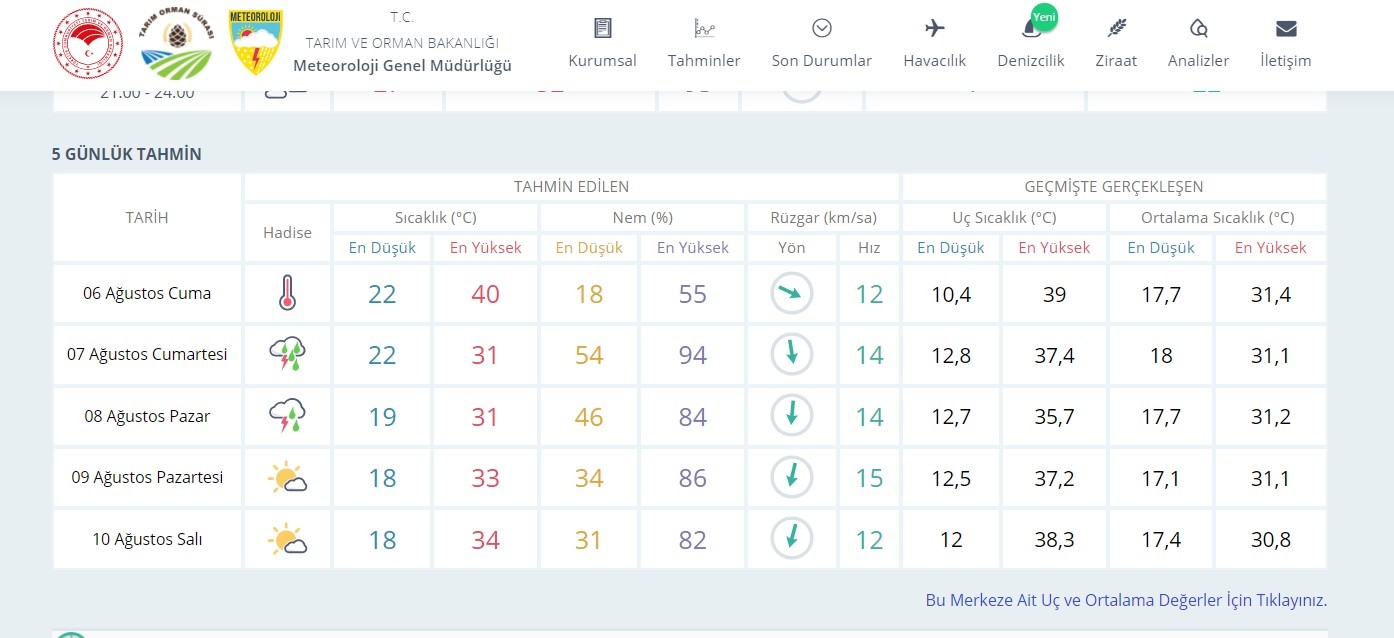This screenshot has width=1394, height=638.
Task: Open the uç ve ortalama değerler link
Action: (x=1126, y=600)
